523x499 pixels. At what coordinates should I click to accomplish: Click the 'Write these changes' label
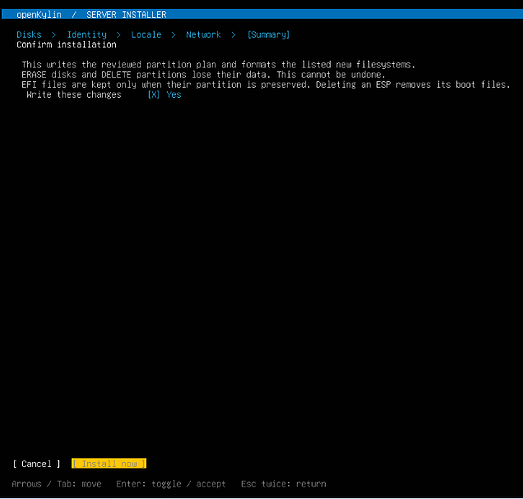point(74,95)
